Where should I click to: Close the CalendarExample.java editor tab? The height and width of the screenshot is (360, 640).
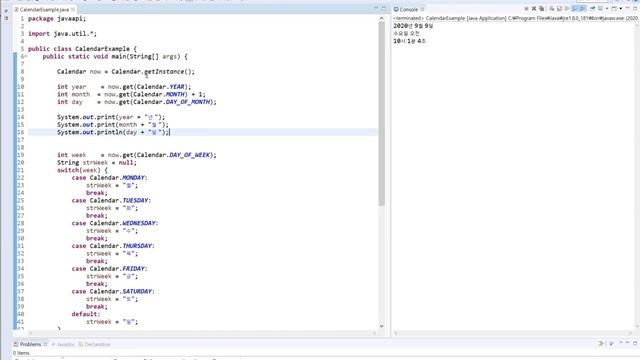point(73,9)
